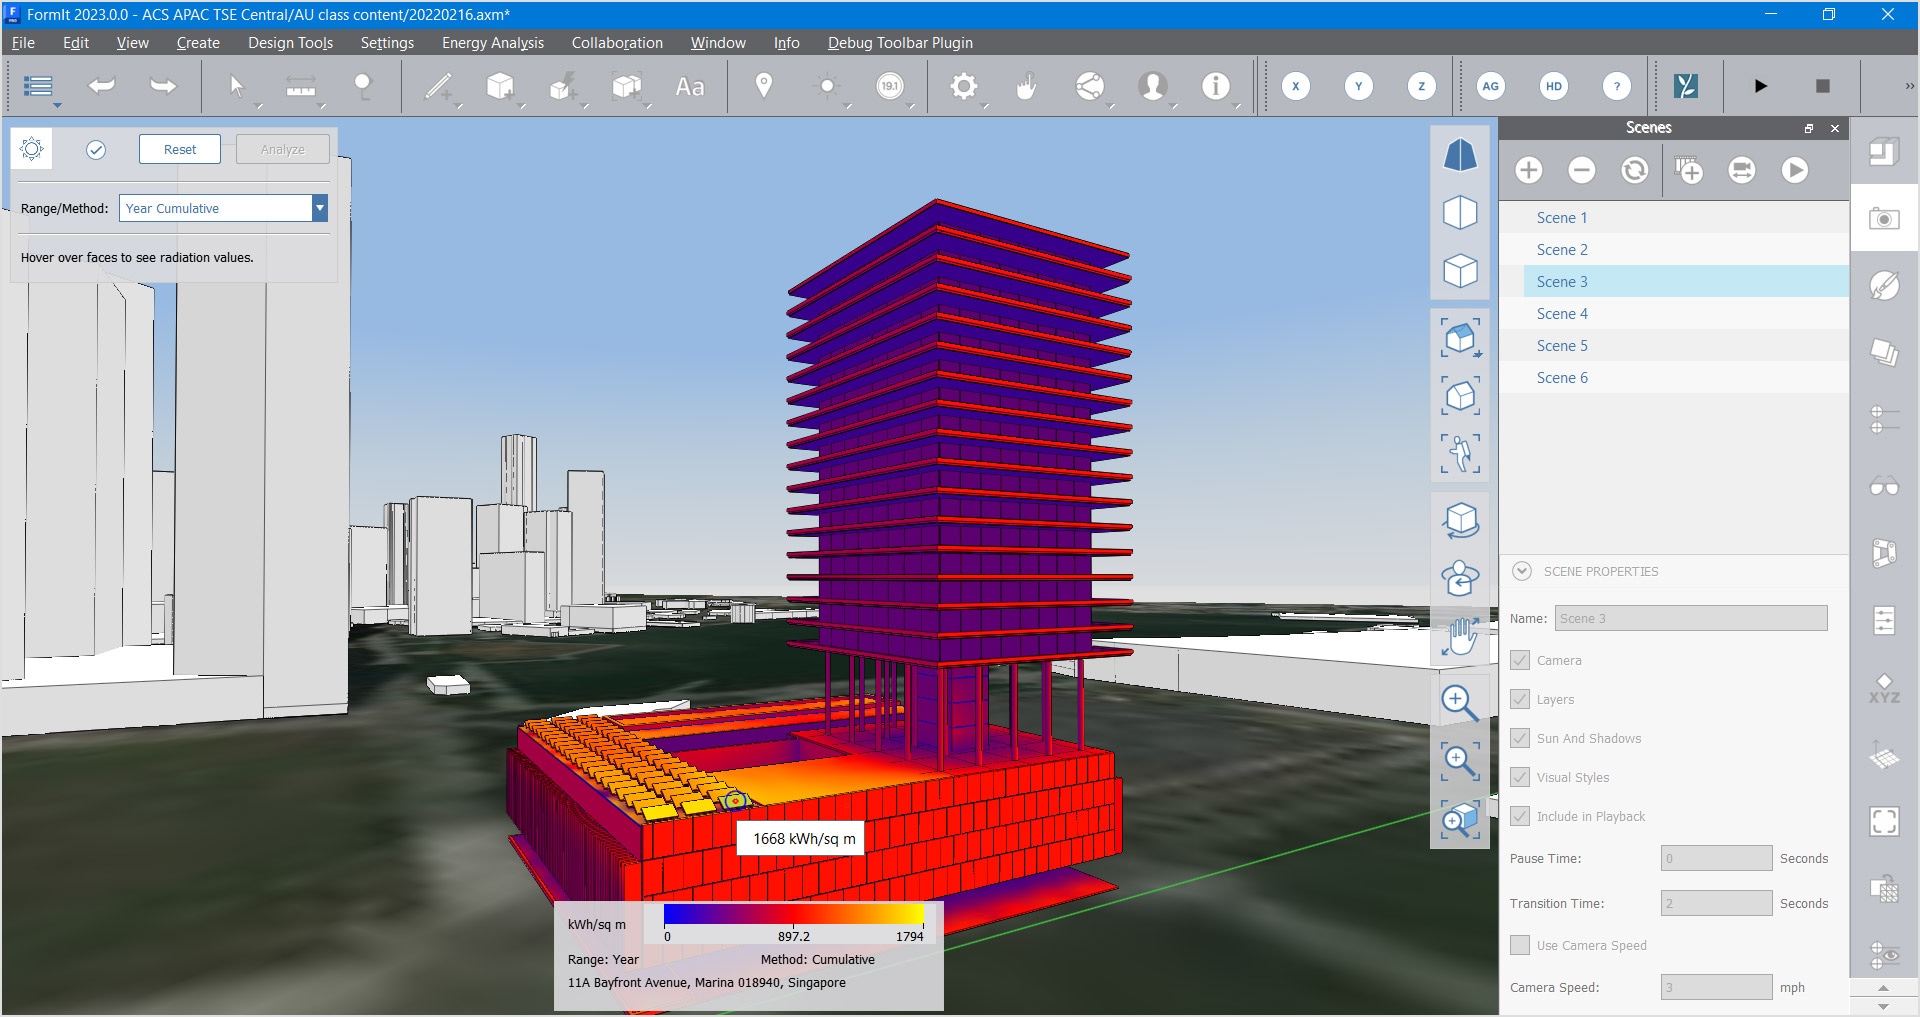Open the Levels (19.1) toolbar icon
The image size is (1920, 1017).
[889, 86]
